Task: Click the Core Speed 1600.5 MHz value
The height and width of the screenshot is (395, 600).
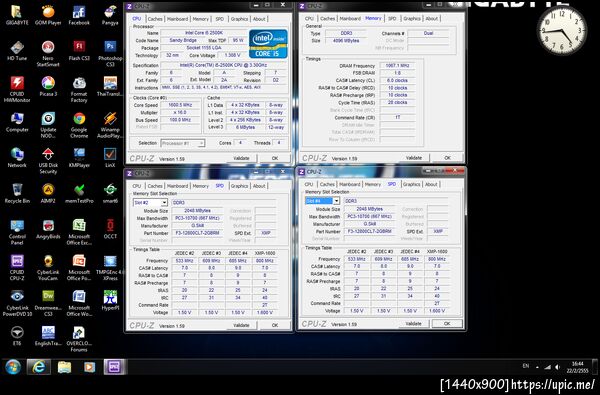Action: point(180,105)
